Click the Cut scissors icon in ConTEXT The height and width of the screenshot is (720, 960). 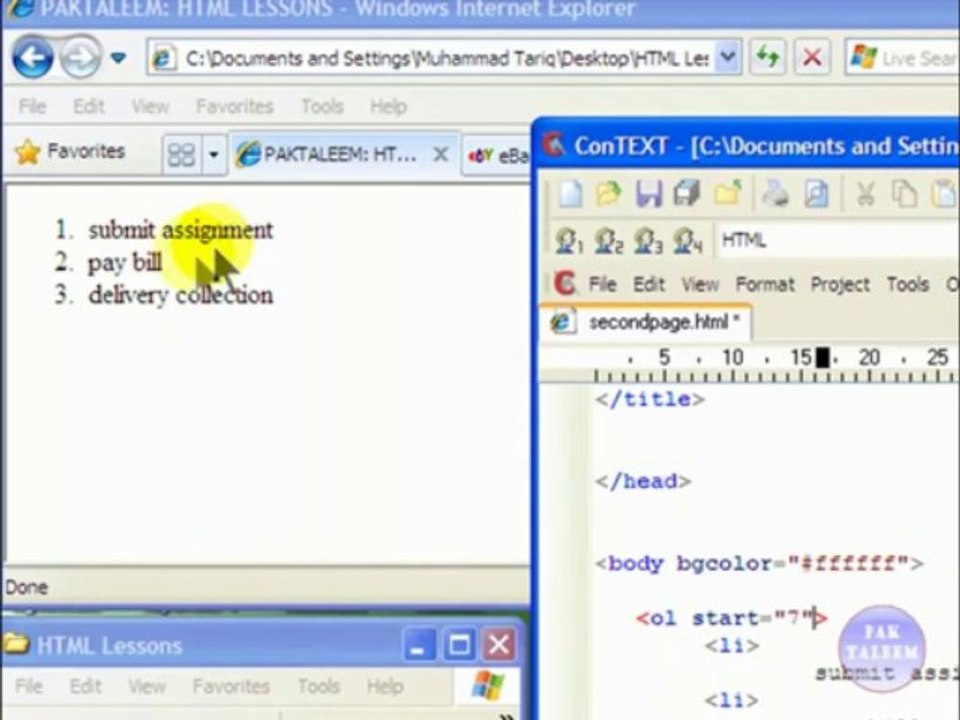coord(864,194)
